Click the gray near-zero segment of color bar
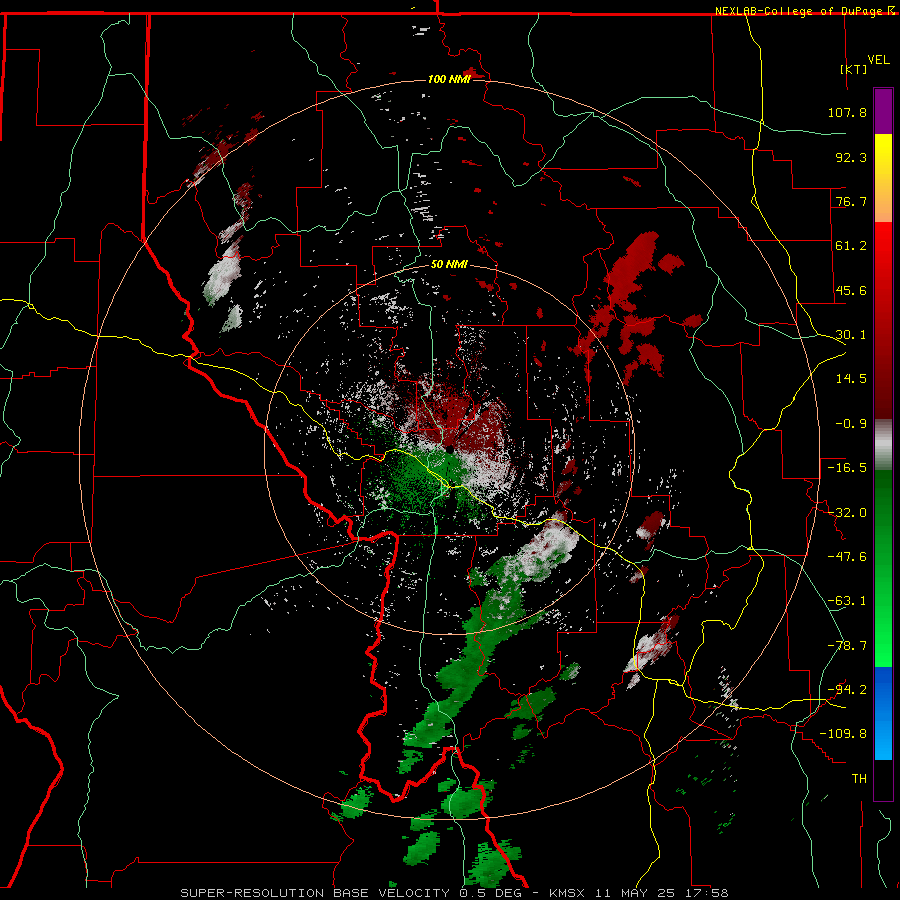This screenshot has width=900, height=900. tap(883, 444)
